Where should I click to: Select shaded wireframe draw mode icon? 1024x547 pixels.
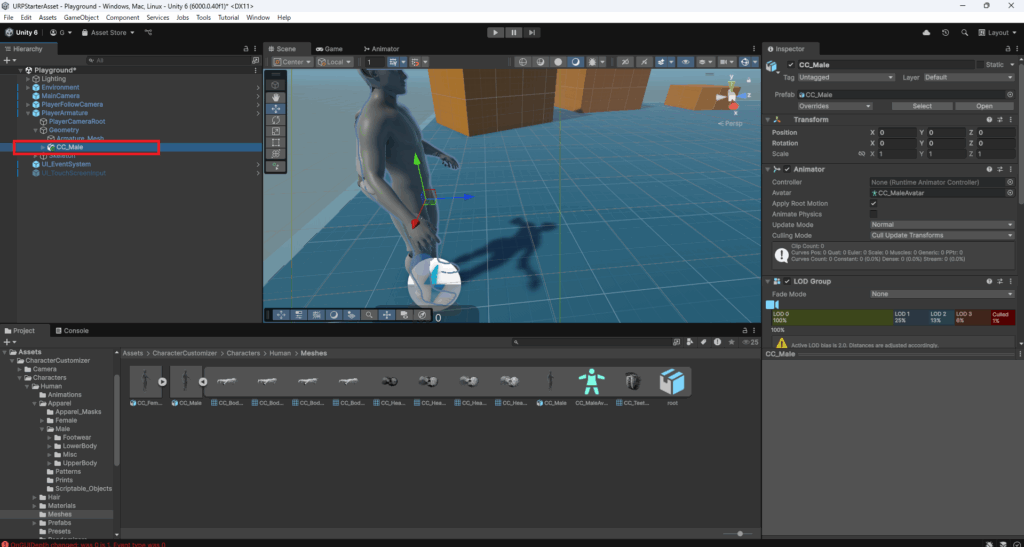tap(541, 62)
